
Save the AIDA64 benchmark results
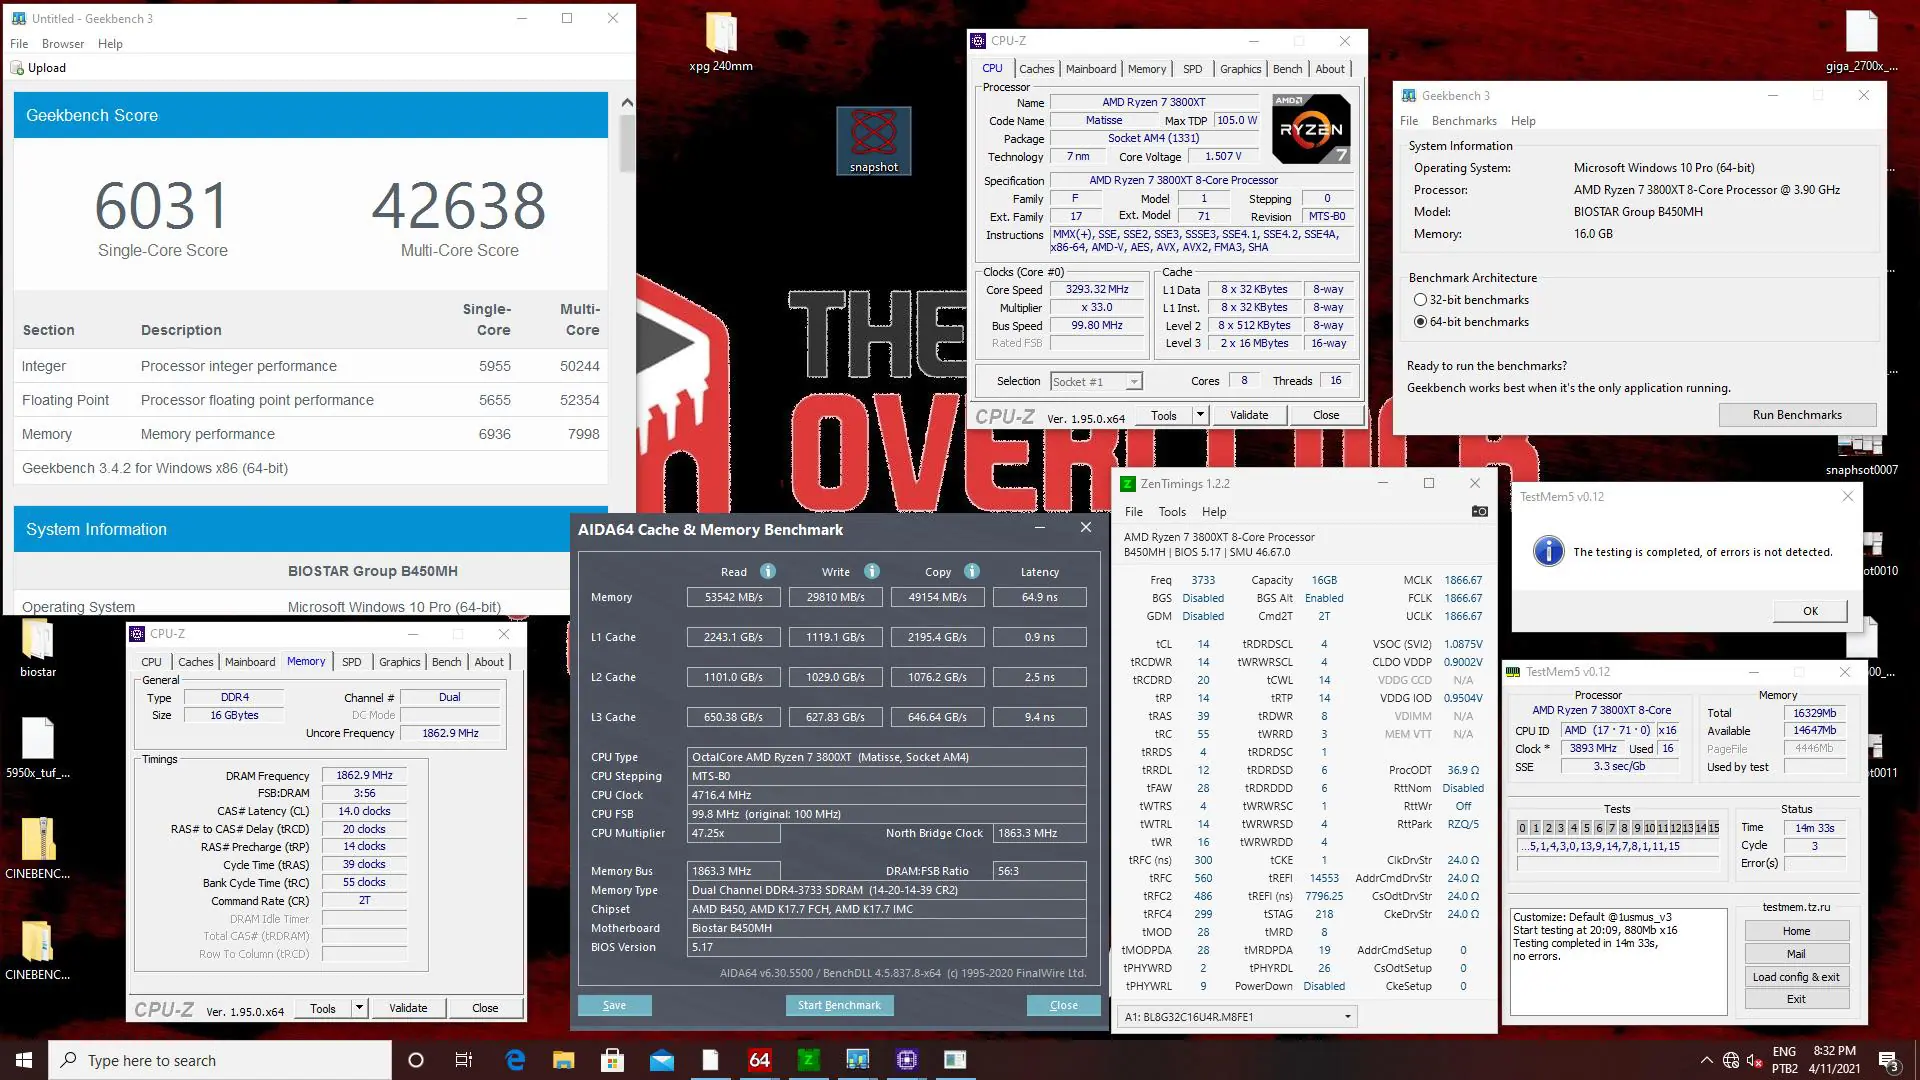click(614, 1005)
